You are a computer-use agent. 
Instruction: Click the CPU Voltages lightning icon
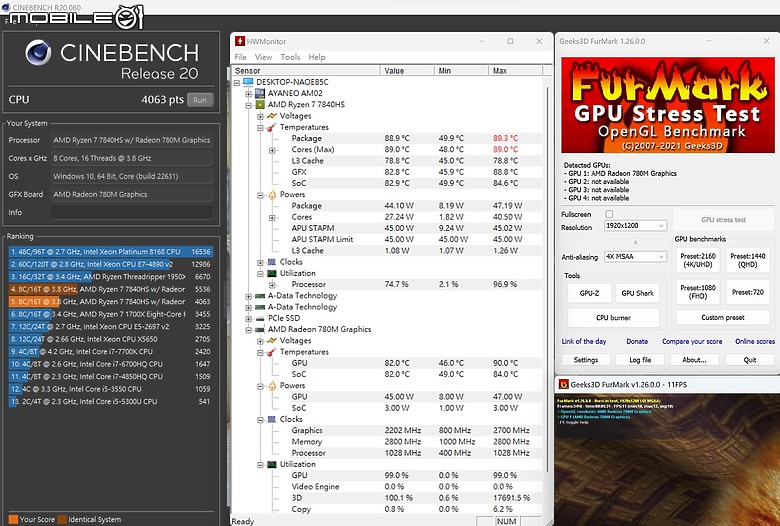click(272, 116)
